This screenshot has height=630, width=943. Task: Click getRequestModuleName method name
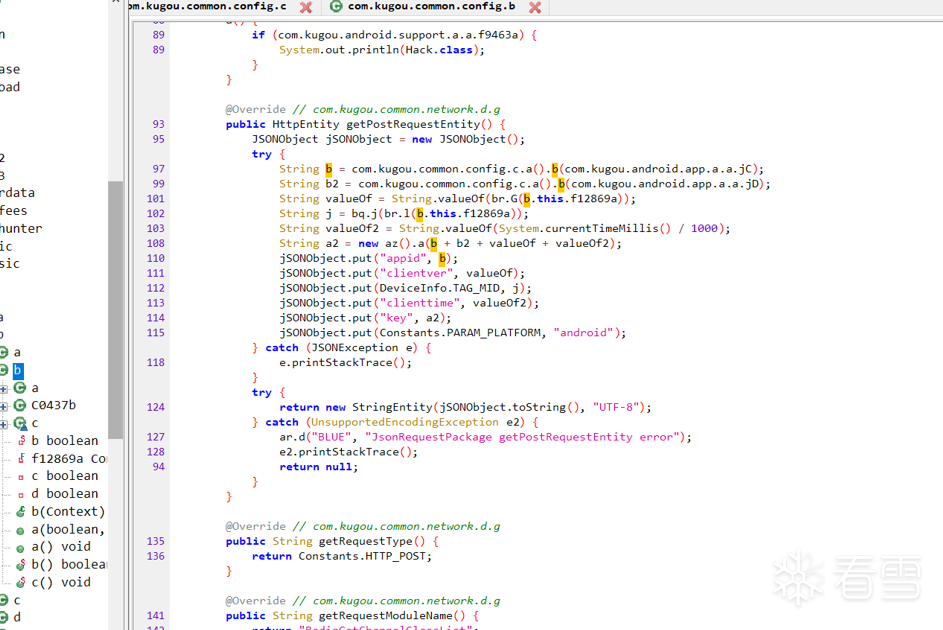(385, 616)
